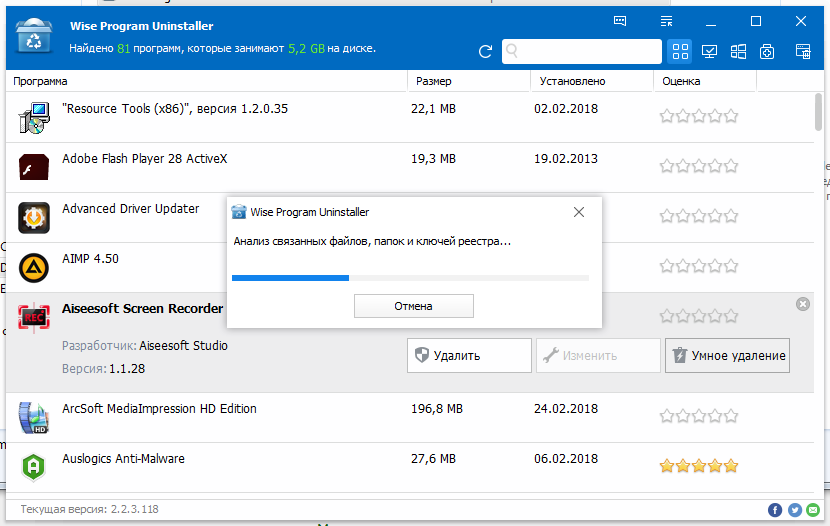Click the ArcSoft MediaImpression HD Edition name

point(159,409)
